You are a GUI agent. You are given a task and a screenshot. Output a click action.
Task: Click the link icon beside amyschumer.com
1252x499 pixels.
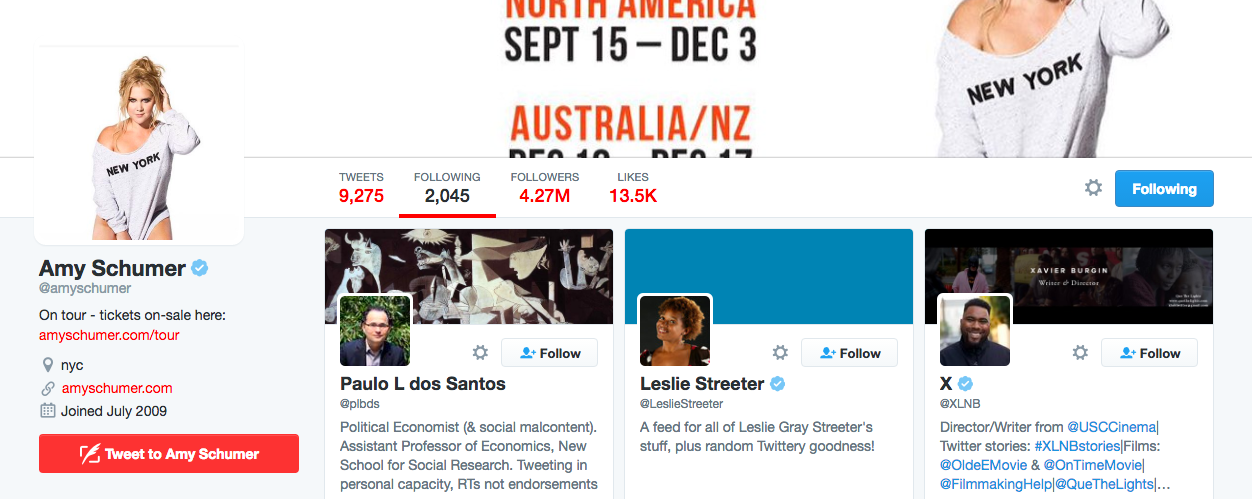coord(47,388)
